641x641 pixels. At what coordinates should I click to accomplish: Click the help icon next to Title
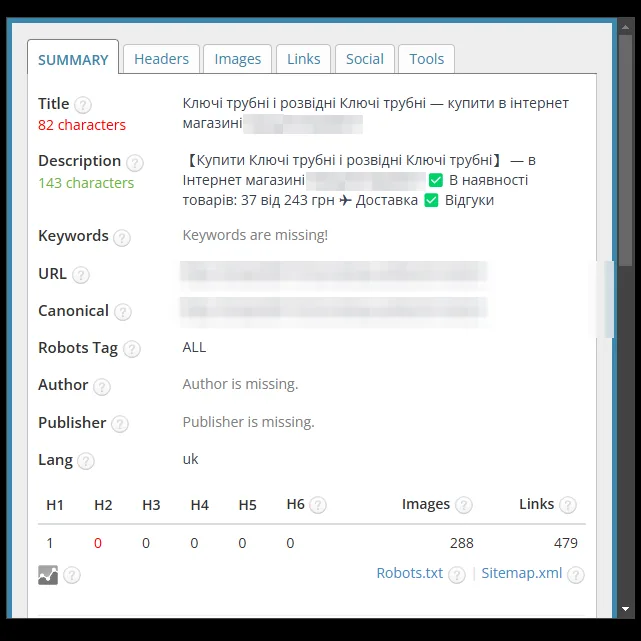[x=83, y=105]
